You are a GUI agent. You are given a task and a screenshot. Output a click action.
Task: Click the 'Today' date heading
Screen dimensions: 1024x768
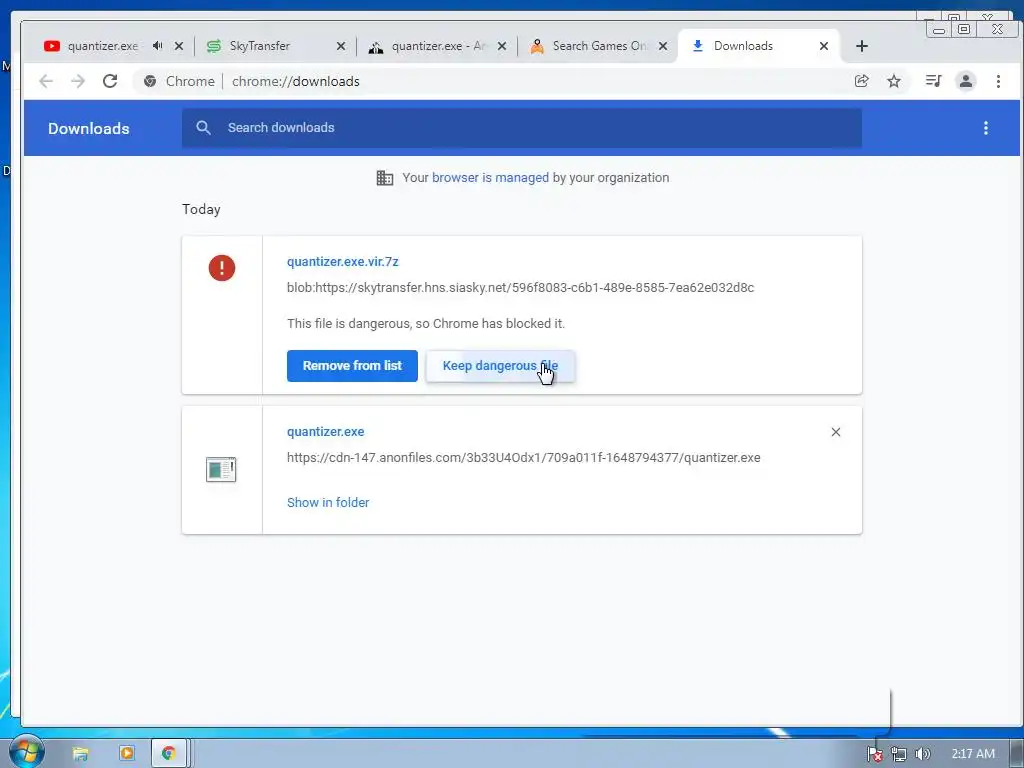point(201,209)
